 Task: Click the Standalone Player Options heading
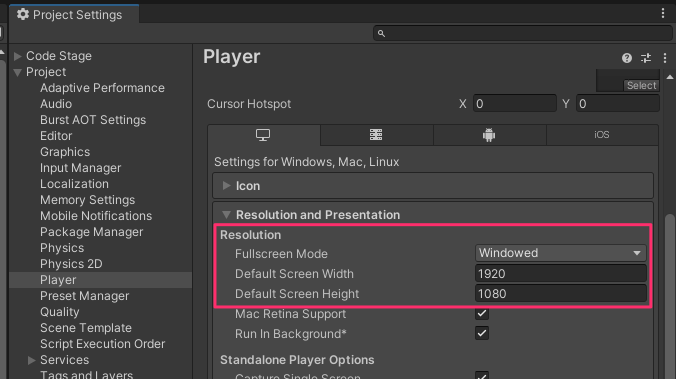click(x=297, y=360)
